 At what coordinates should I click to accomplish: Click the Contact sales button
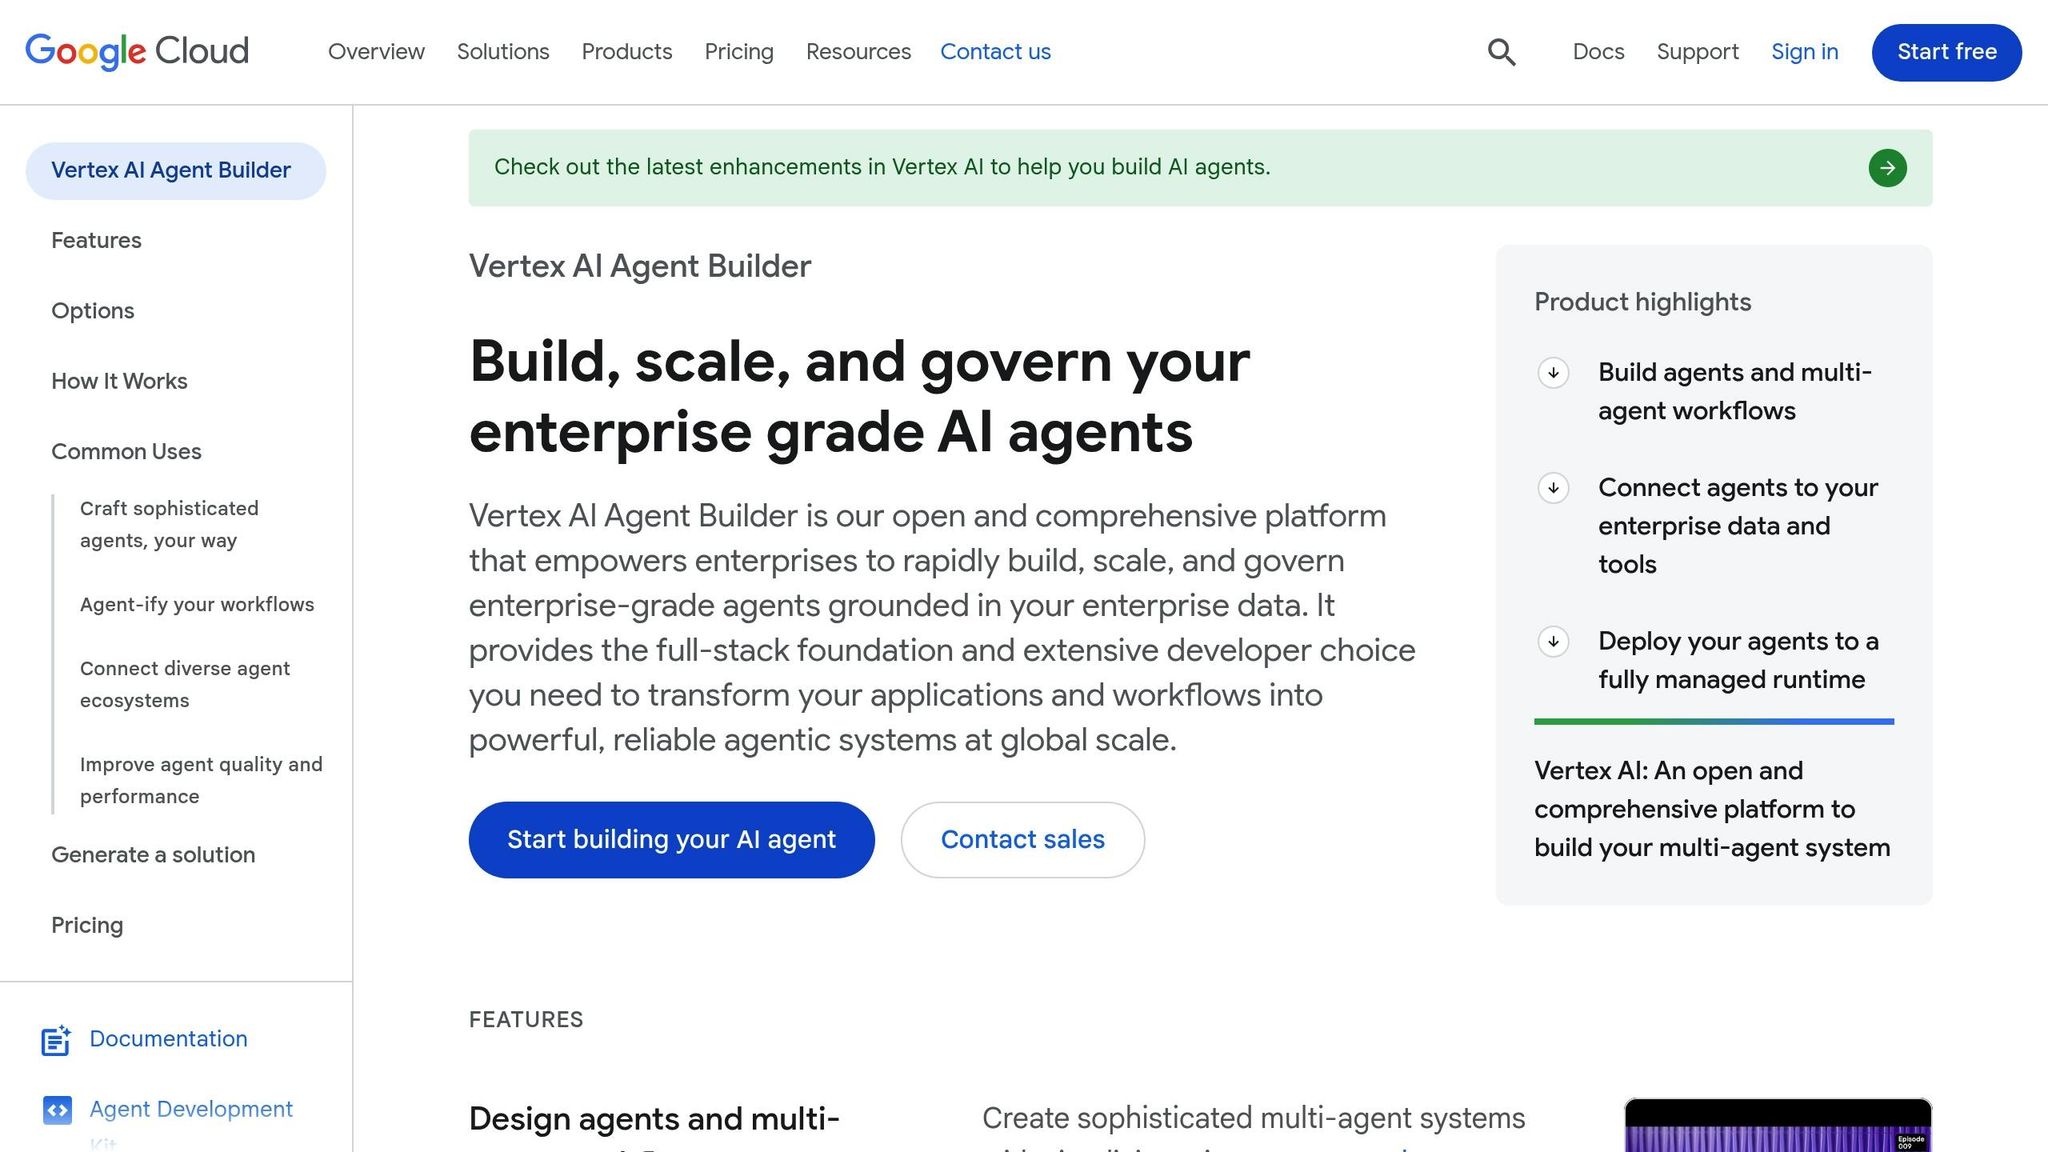(1022, 839)
